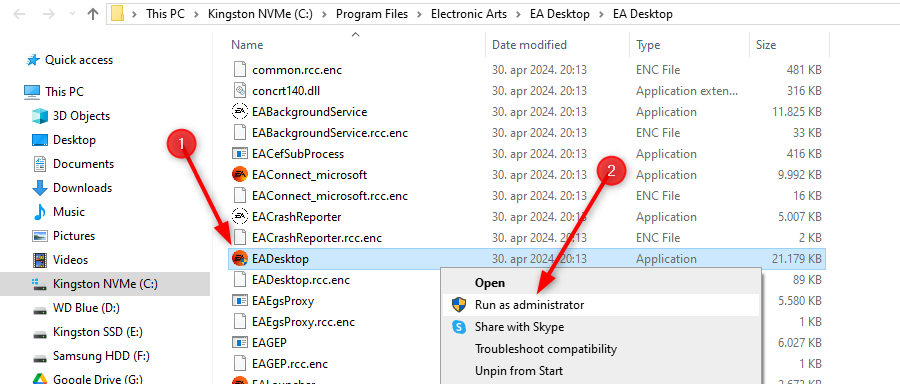Select concrt140.dll file icon

coord(239,91)
